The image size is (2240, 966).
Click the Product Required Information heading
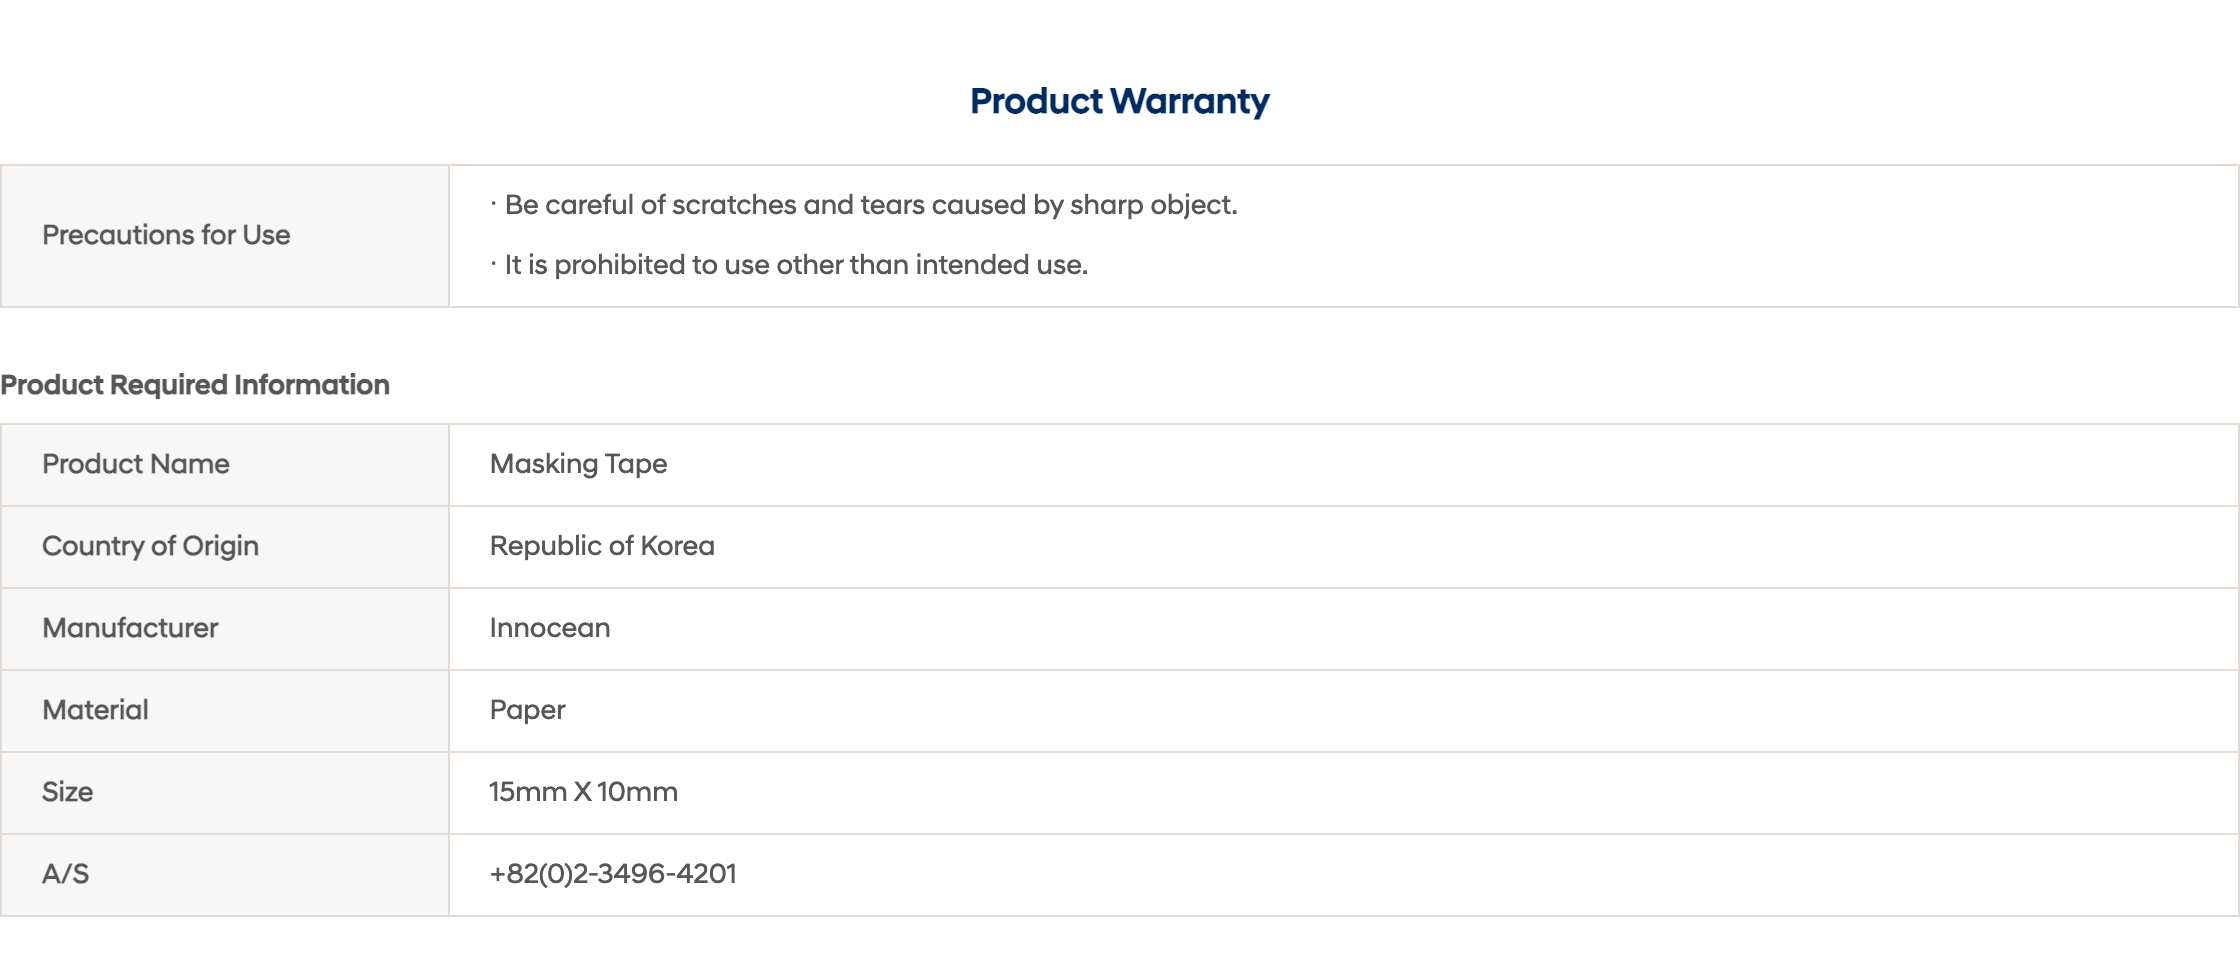[x=195, y=385]
